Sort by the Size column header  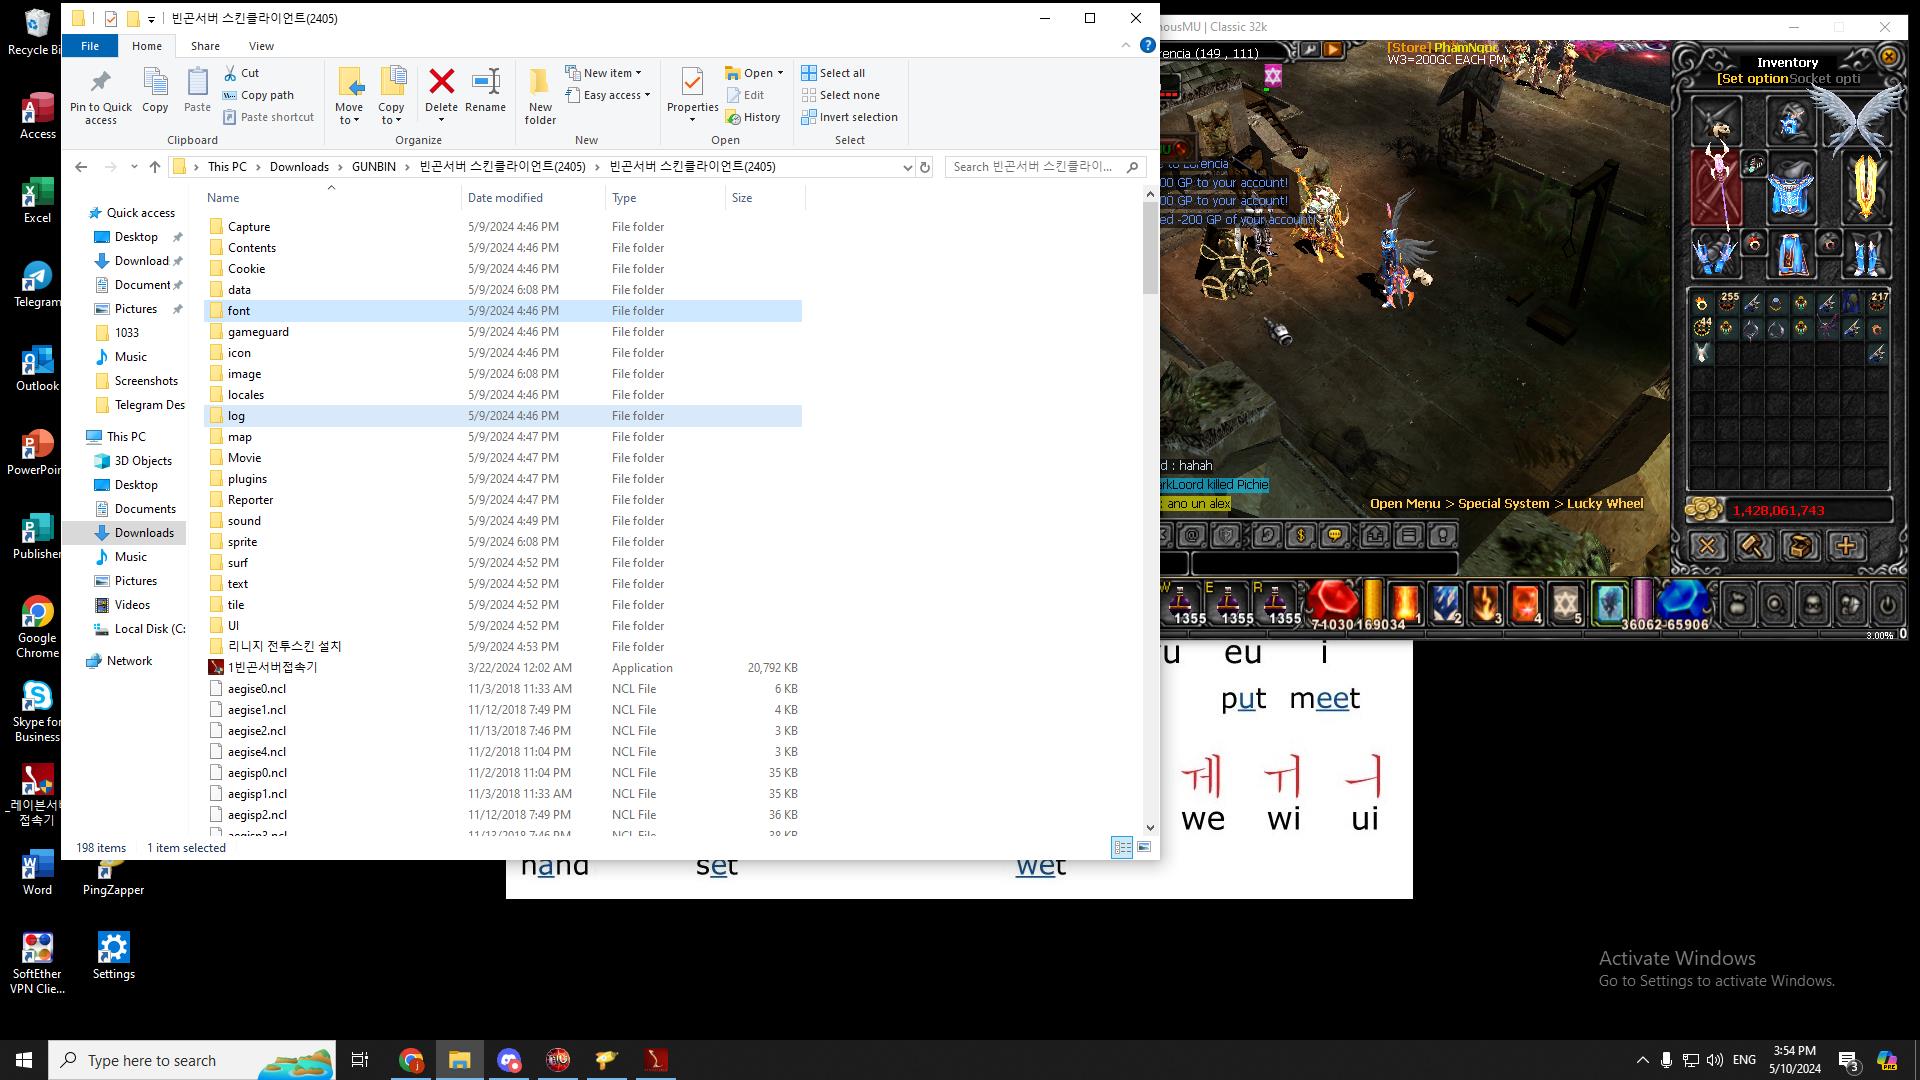tap(765, 198)
